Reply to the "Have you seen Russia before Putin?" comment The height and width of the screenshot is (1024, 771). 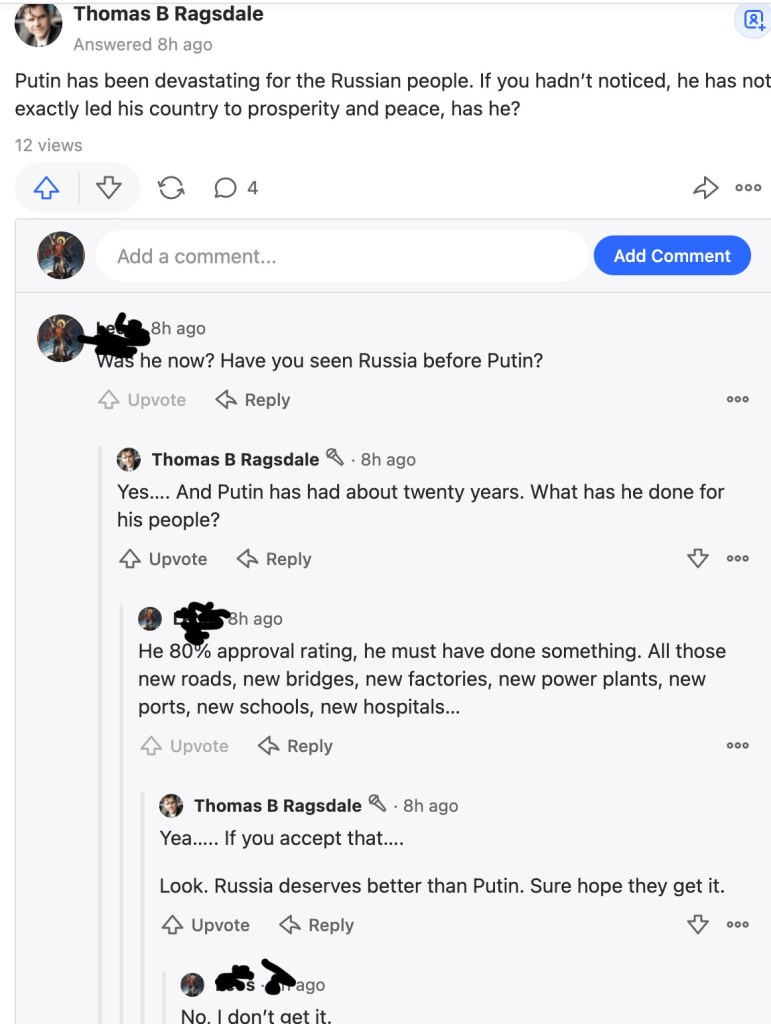(x=253, y=400)
